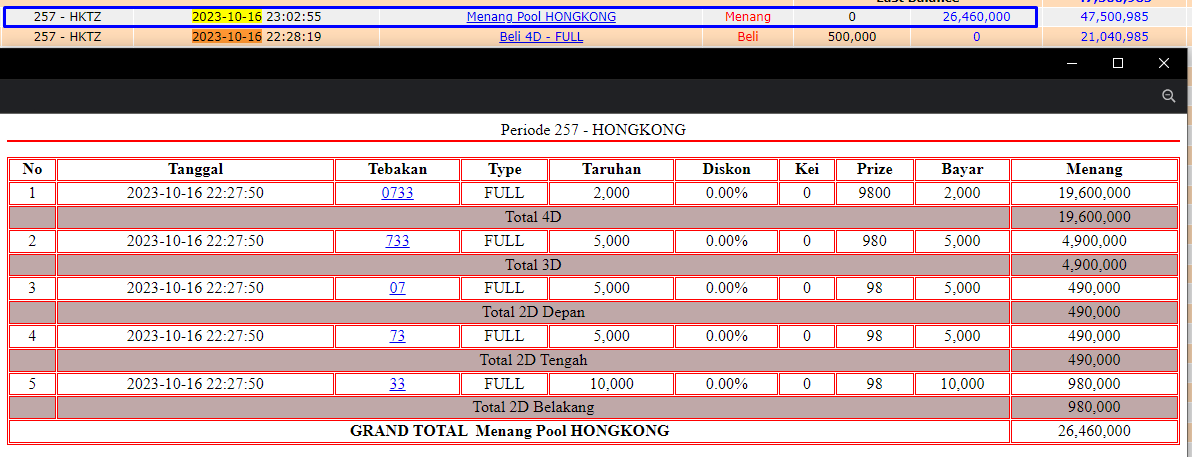This screenshot has height=457, width=1192.
Task: Click the Type column header
Action: 505,170
